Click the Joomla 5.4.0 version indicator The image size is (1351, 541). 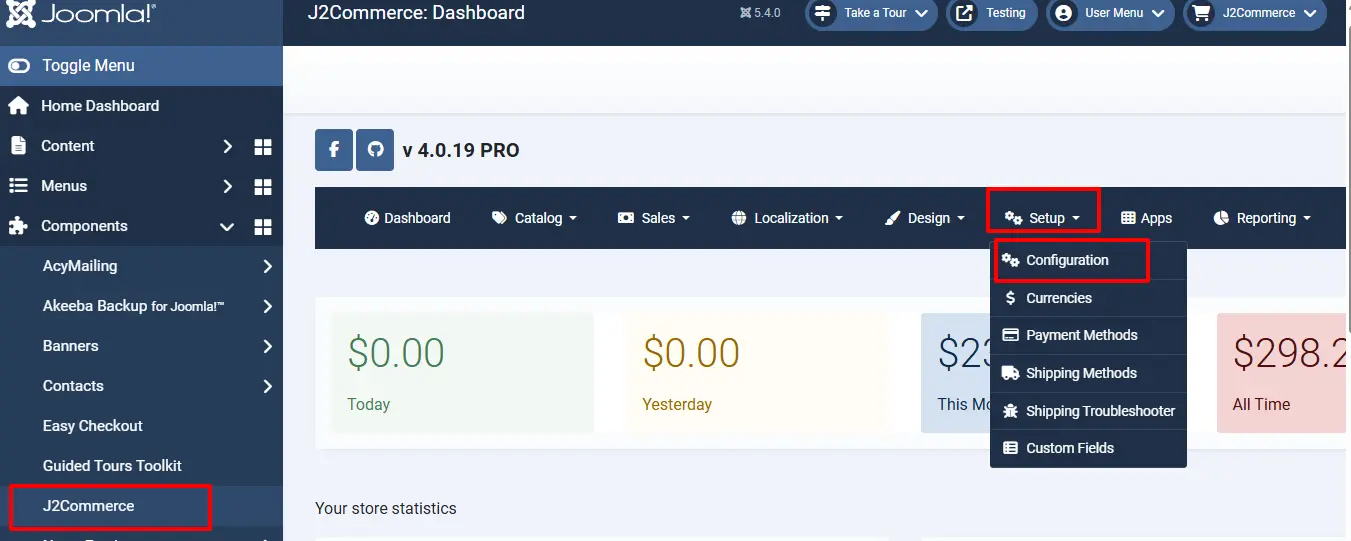760,13
